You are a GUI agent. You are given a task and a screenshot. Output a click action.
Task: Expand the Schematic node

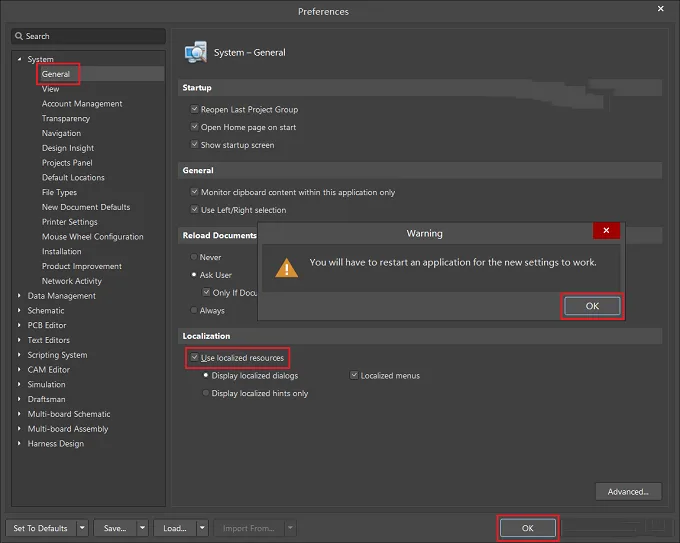(19, 310)
